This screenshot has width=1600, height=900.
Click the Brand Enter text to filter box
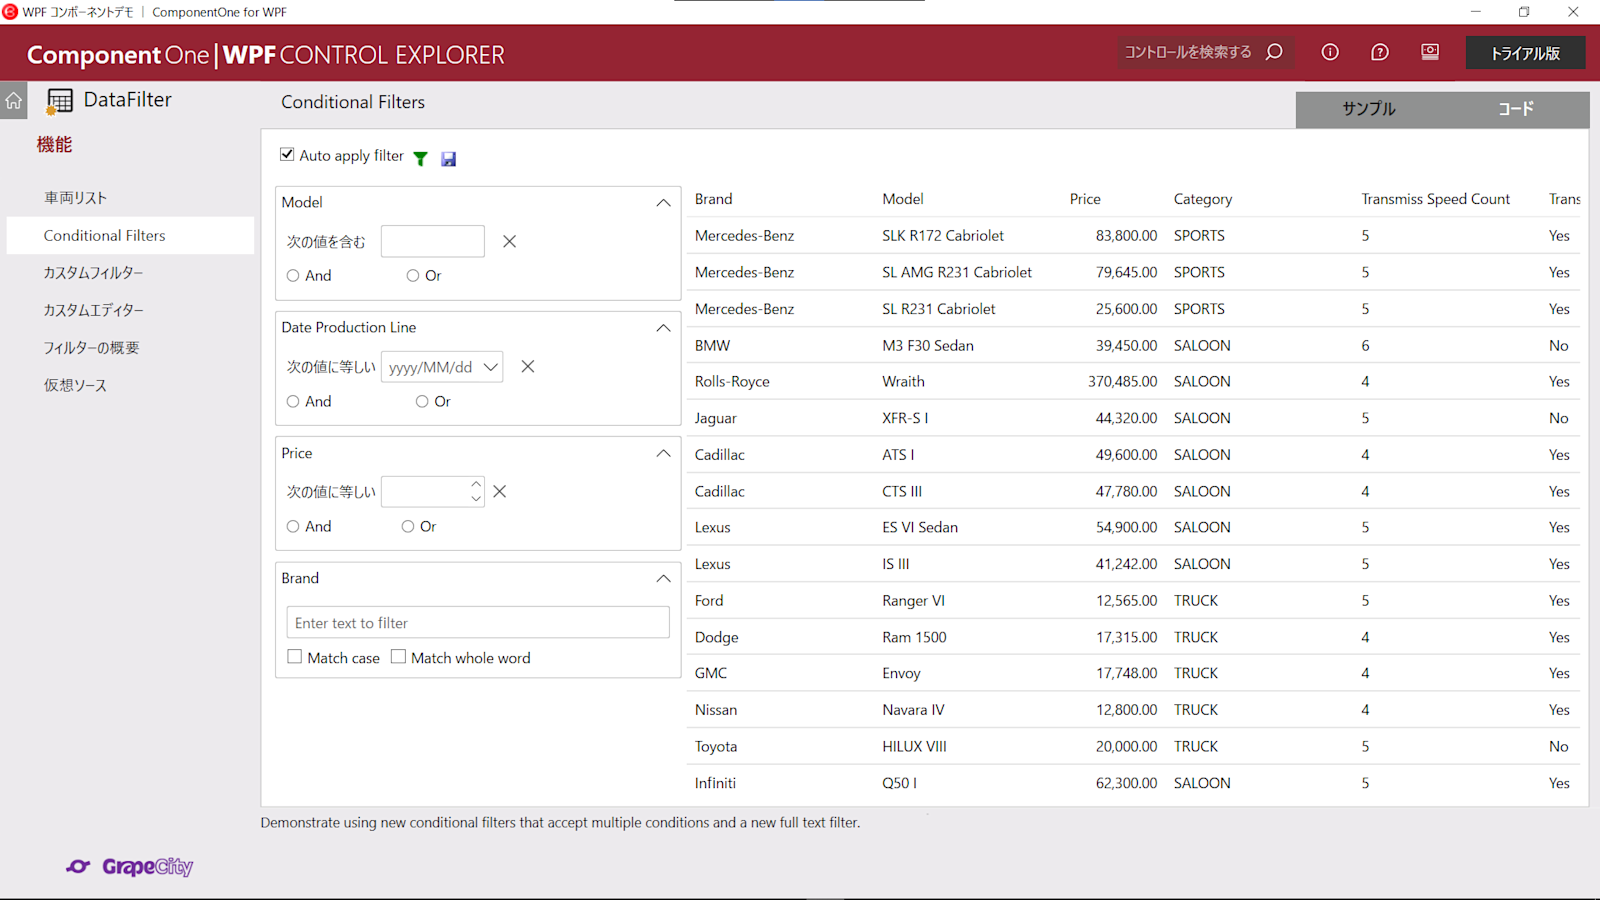click(478, 622)
